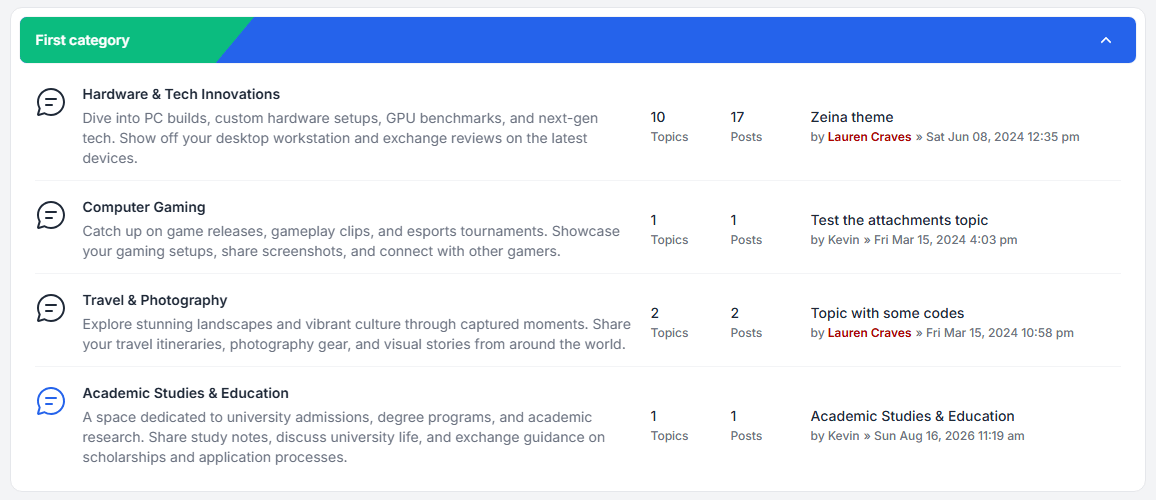Image resolution: width=1156 pixels, height=500 pixels.
Task: Click the Hardware forum description about PC builds
Action: point(340,138)
